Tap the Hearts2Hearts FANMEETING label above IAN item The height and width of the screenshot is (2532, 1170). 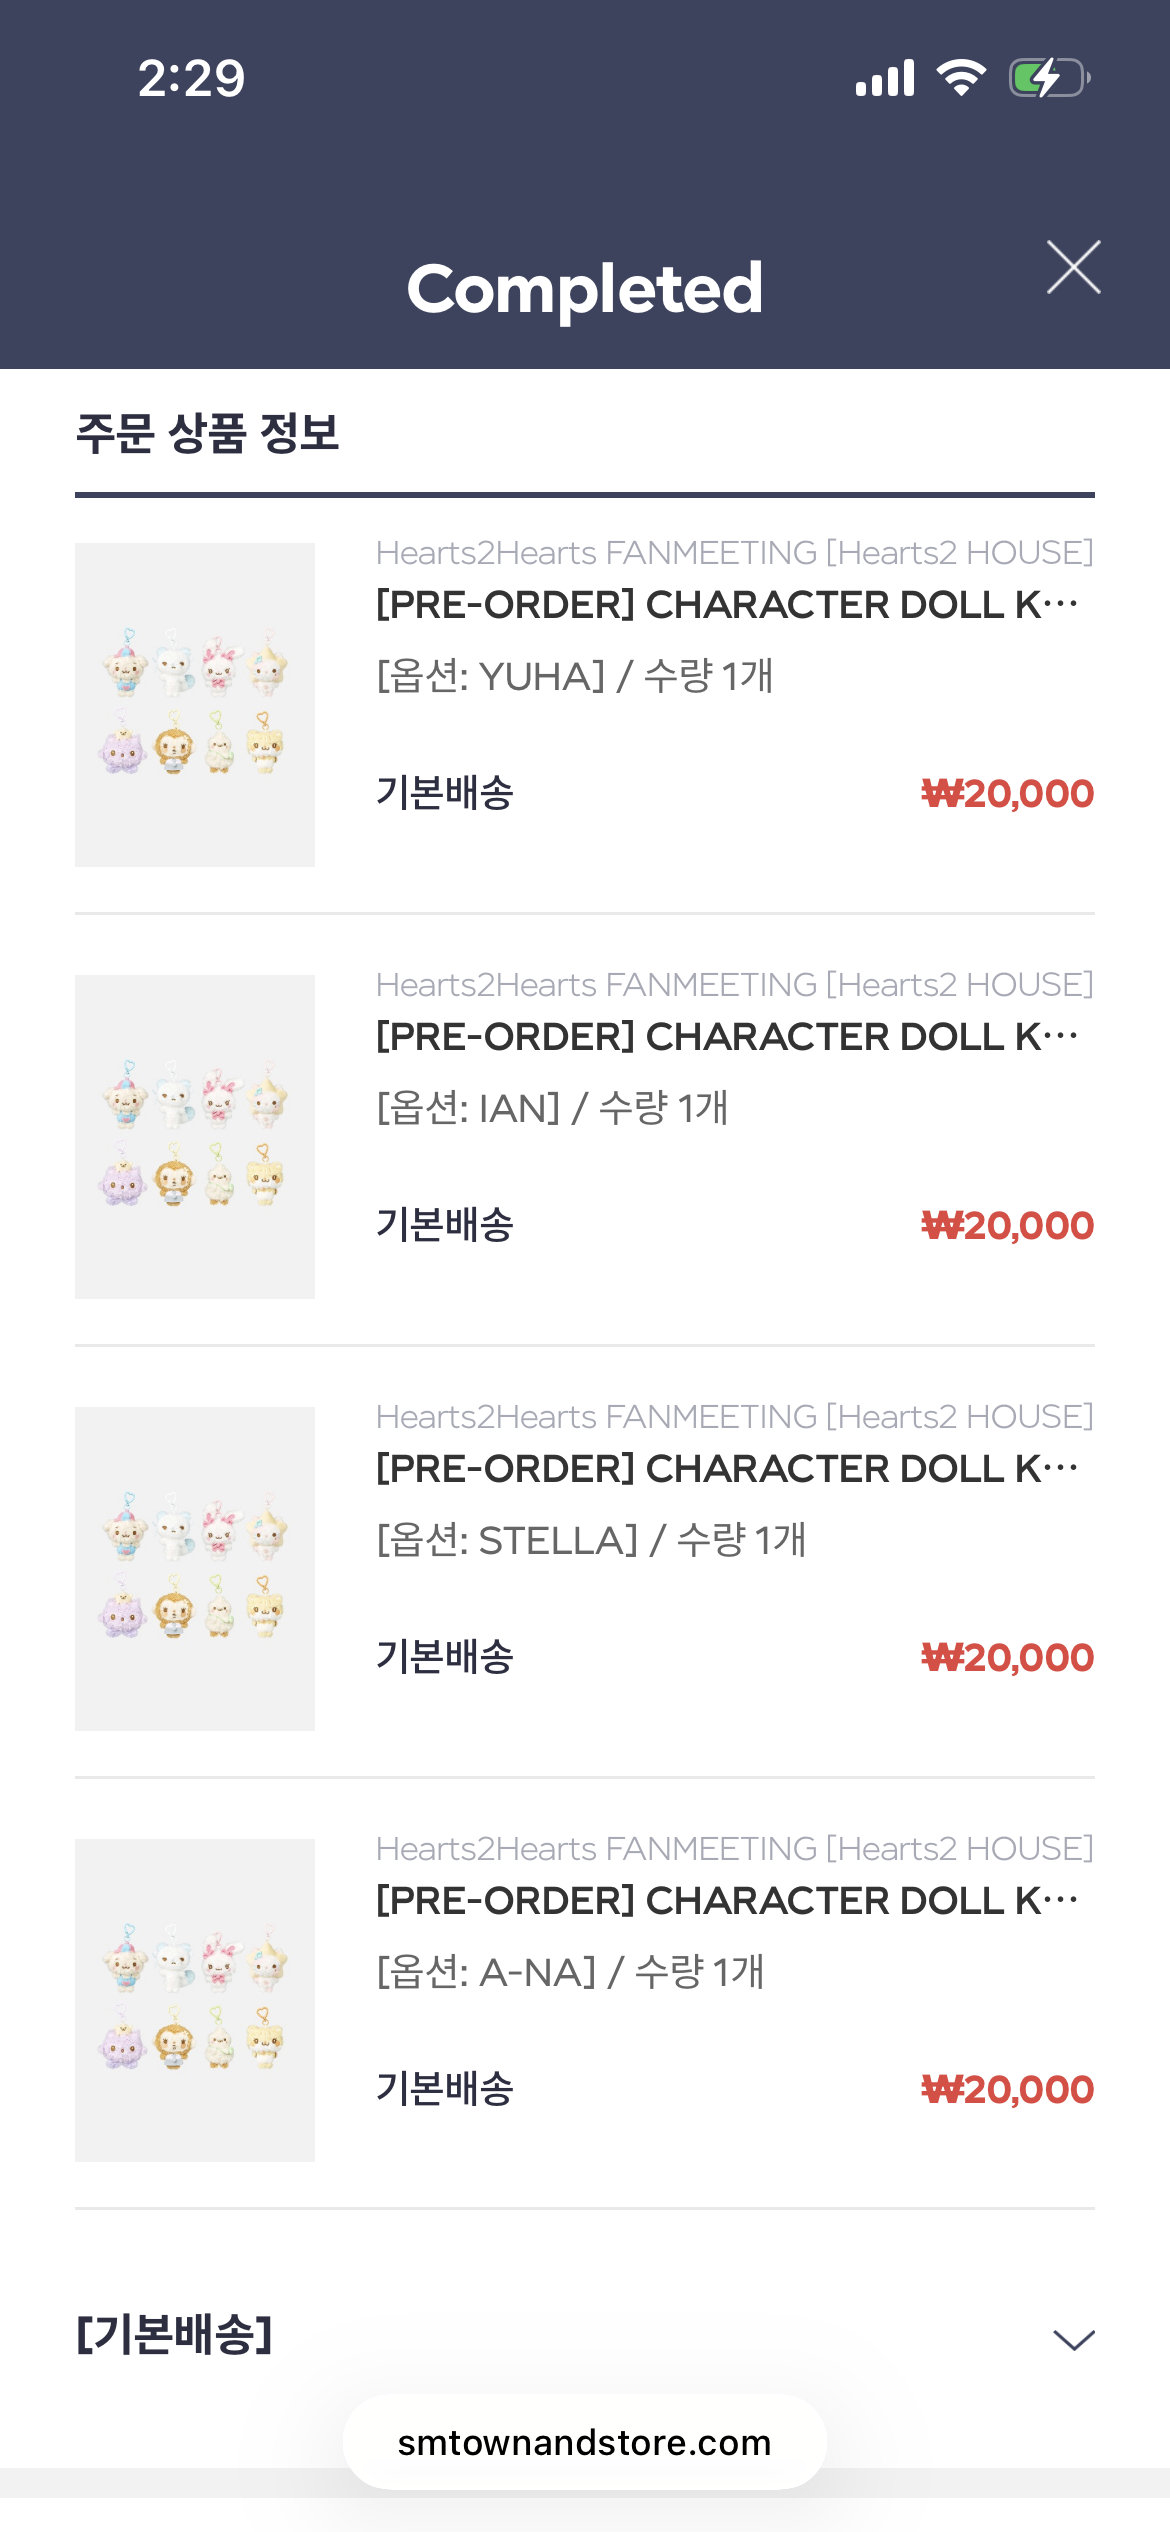pos(734,985)
